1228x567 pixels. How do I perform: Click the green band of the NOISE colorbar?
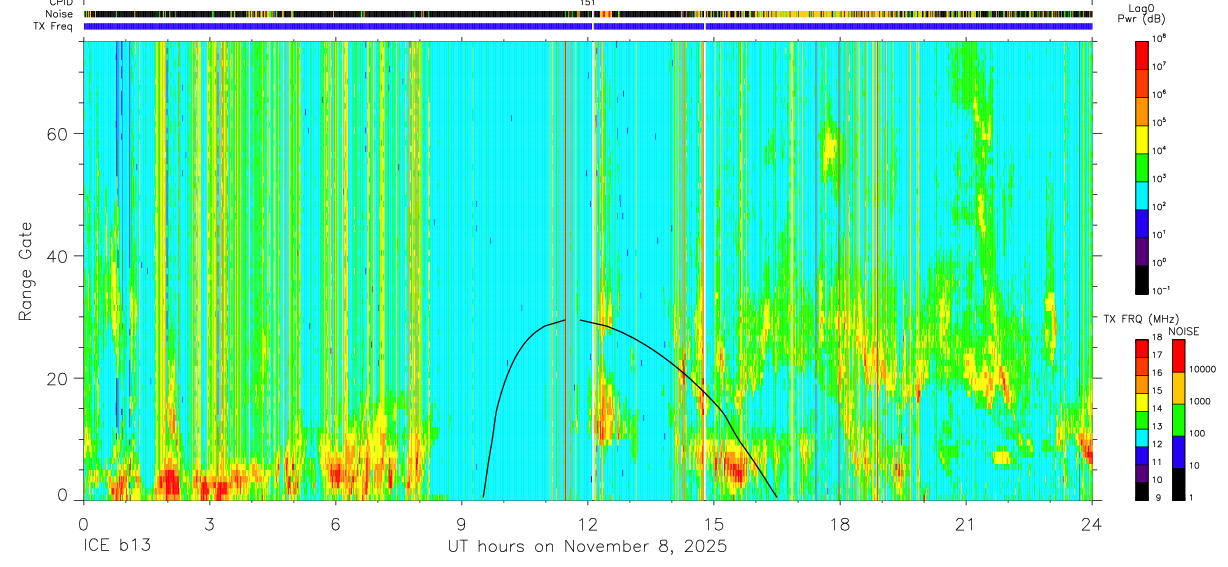pos(1178,420)
